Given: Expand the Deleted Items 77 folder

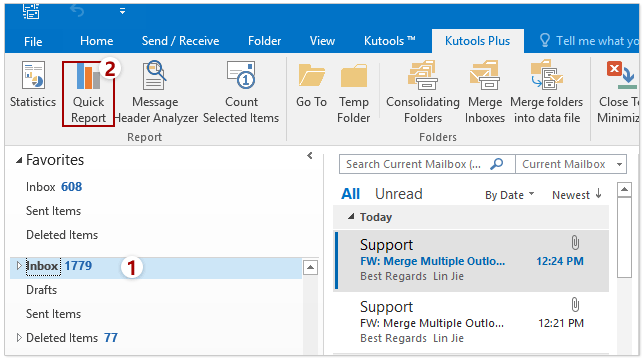Looking at the screenshot, I should pyautogui.click(x=19, y=337).
